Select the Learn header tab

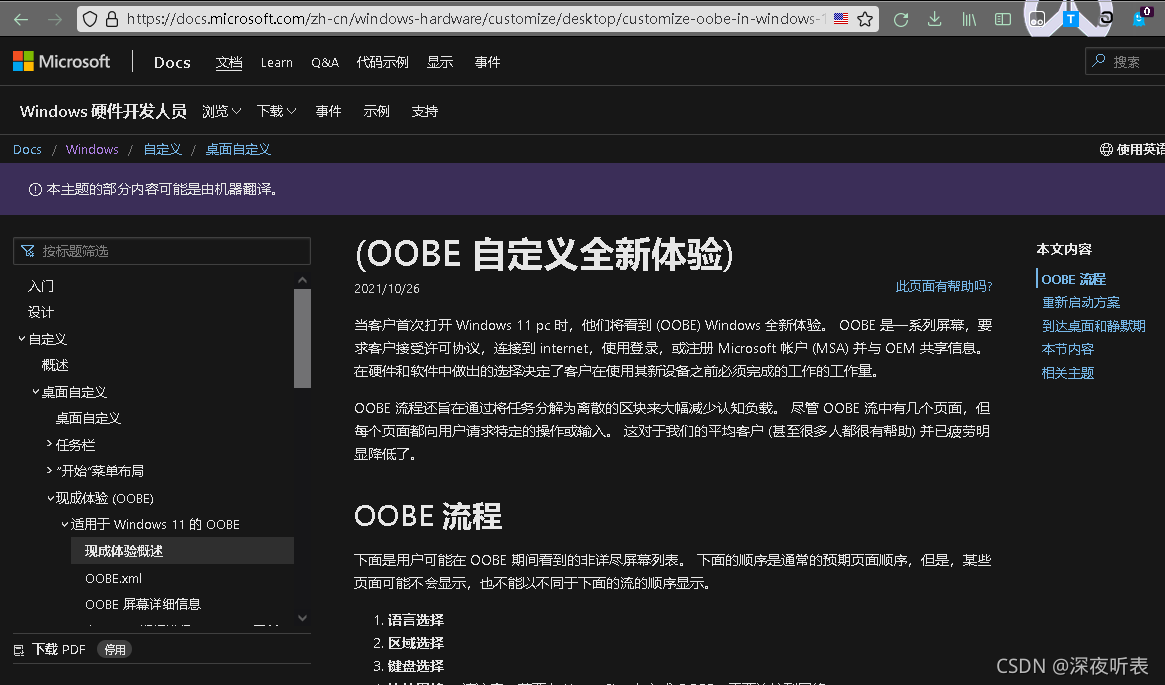point(276,62)
